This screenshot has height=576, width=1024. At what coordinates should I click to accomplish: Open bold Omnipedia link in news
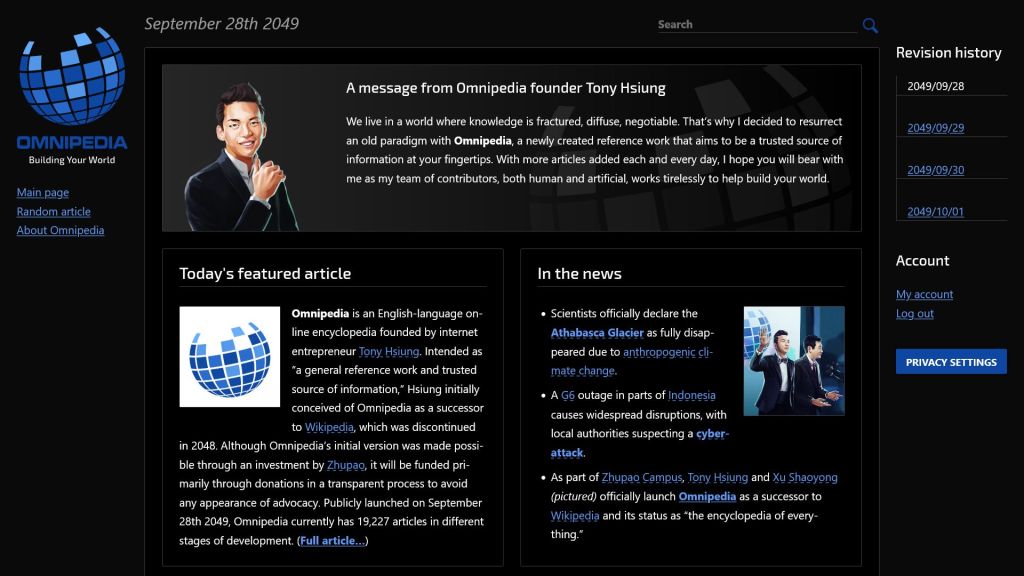point(707,496)
